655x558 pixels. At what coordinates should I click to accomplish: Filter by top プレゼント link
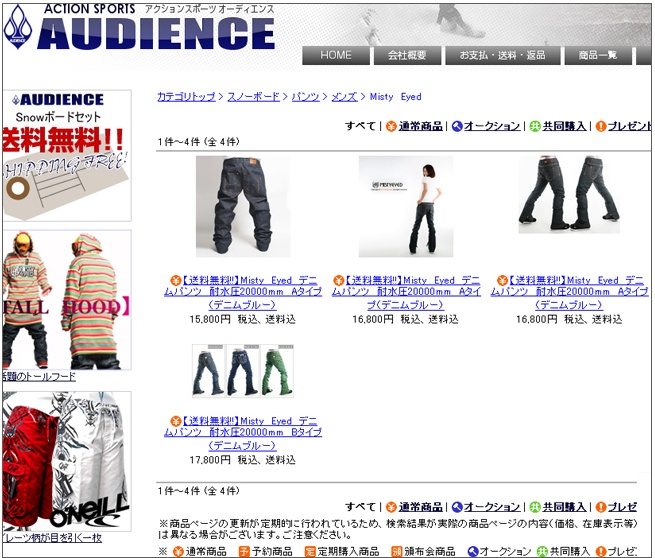point(630,126)
